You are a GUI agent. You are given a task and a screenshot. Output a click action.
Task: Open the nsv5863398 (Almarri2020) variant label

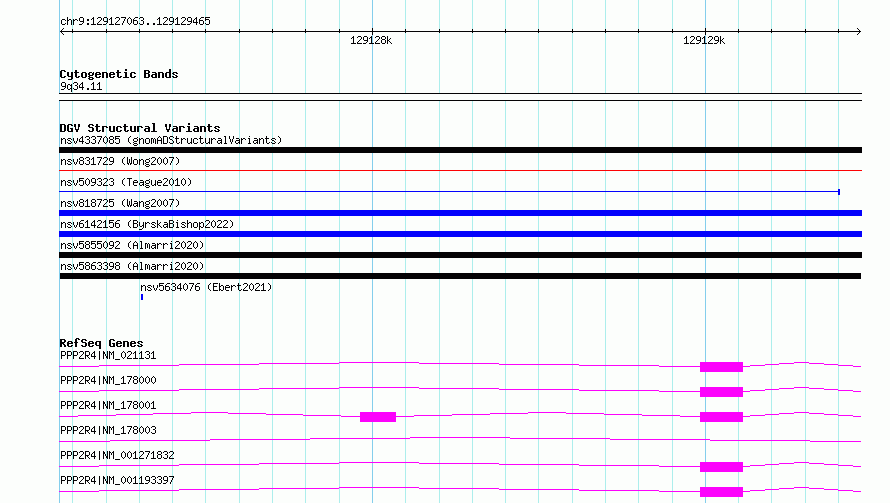pos(132,266)
